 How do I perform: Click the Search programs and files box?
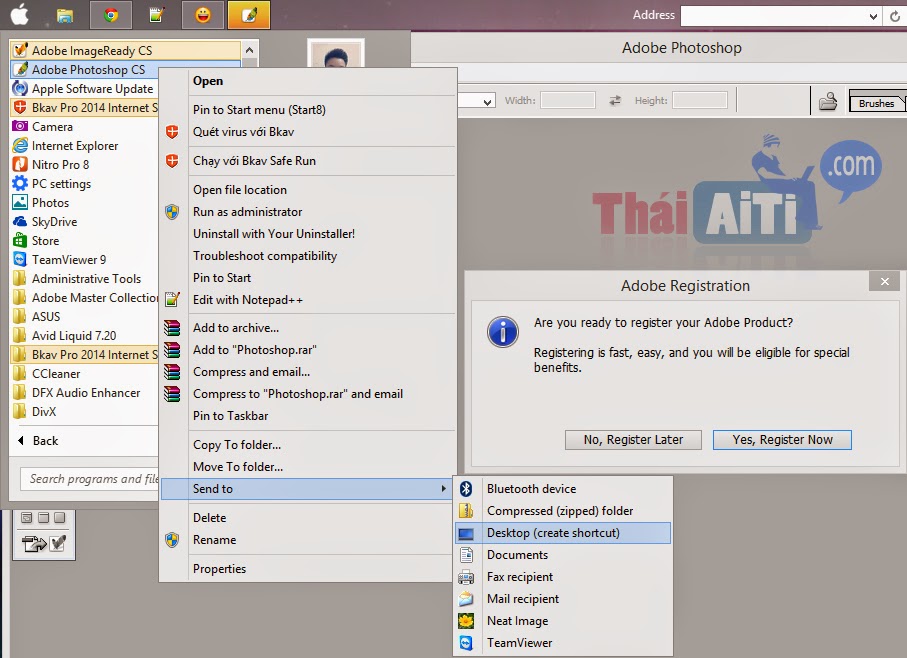tap(90, 479)
